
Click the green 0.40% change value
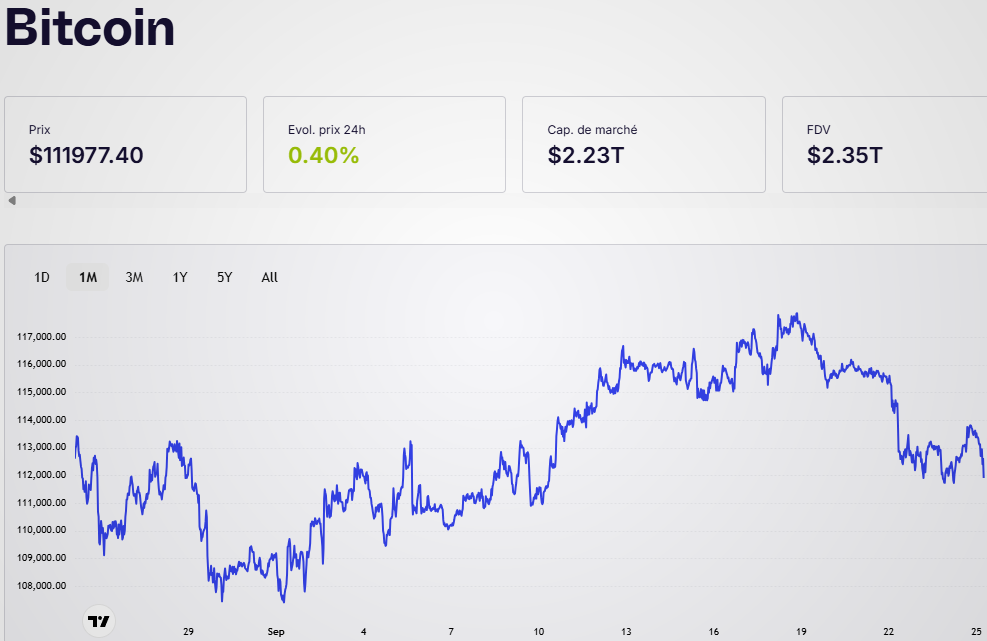tap(323, 156)
